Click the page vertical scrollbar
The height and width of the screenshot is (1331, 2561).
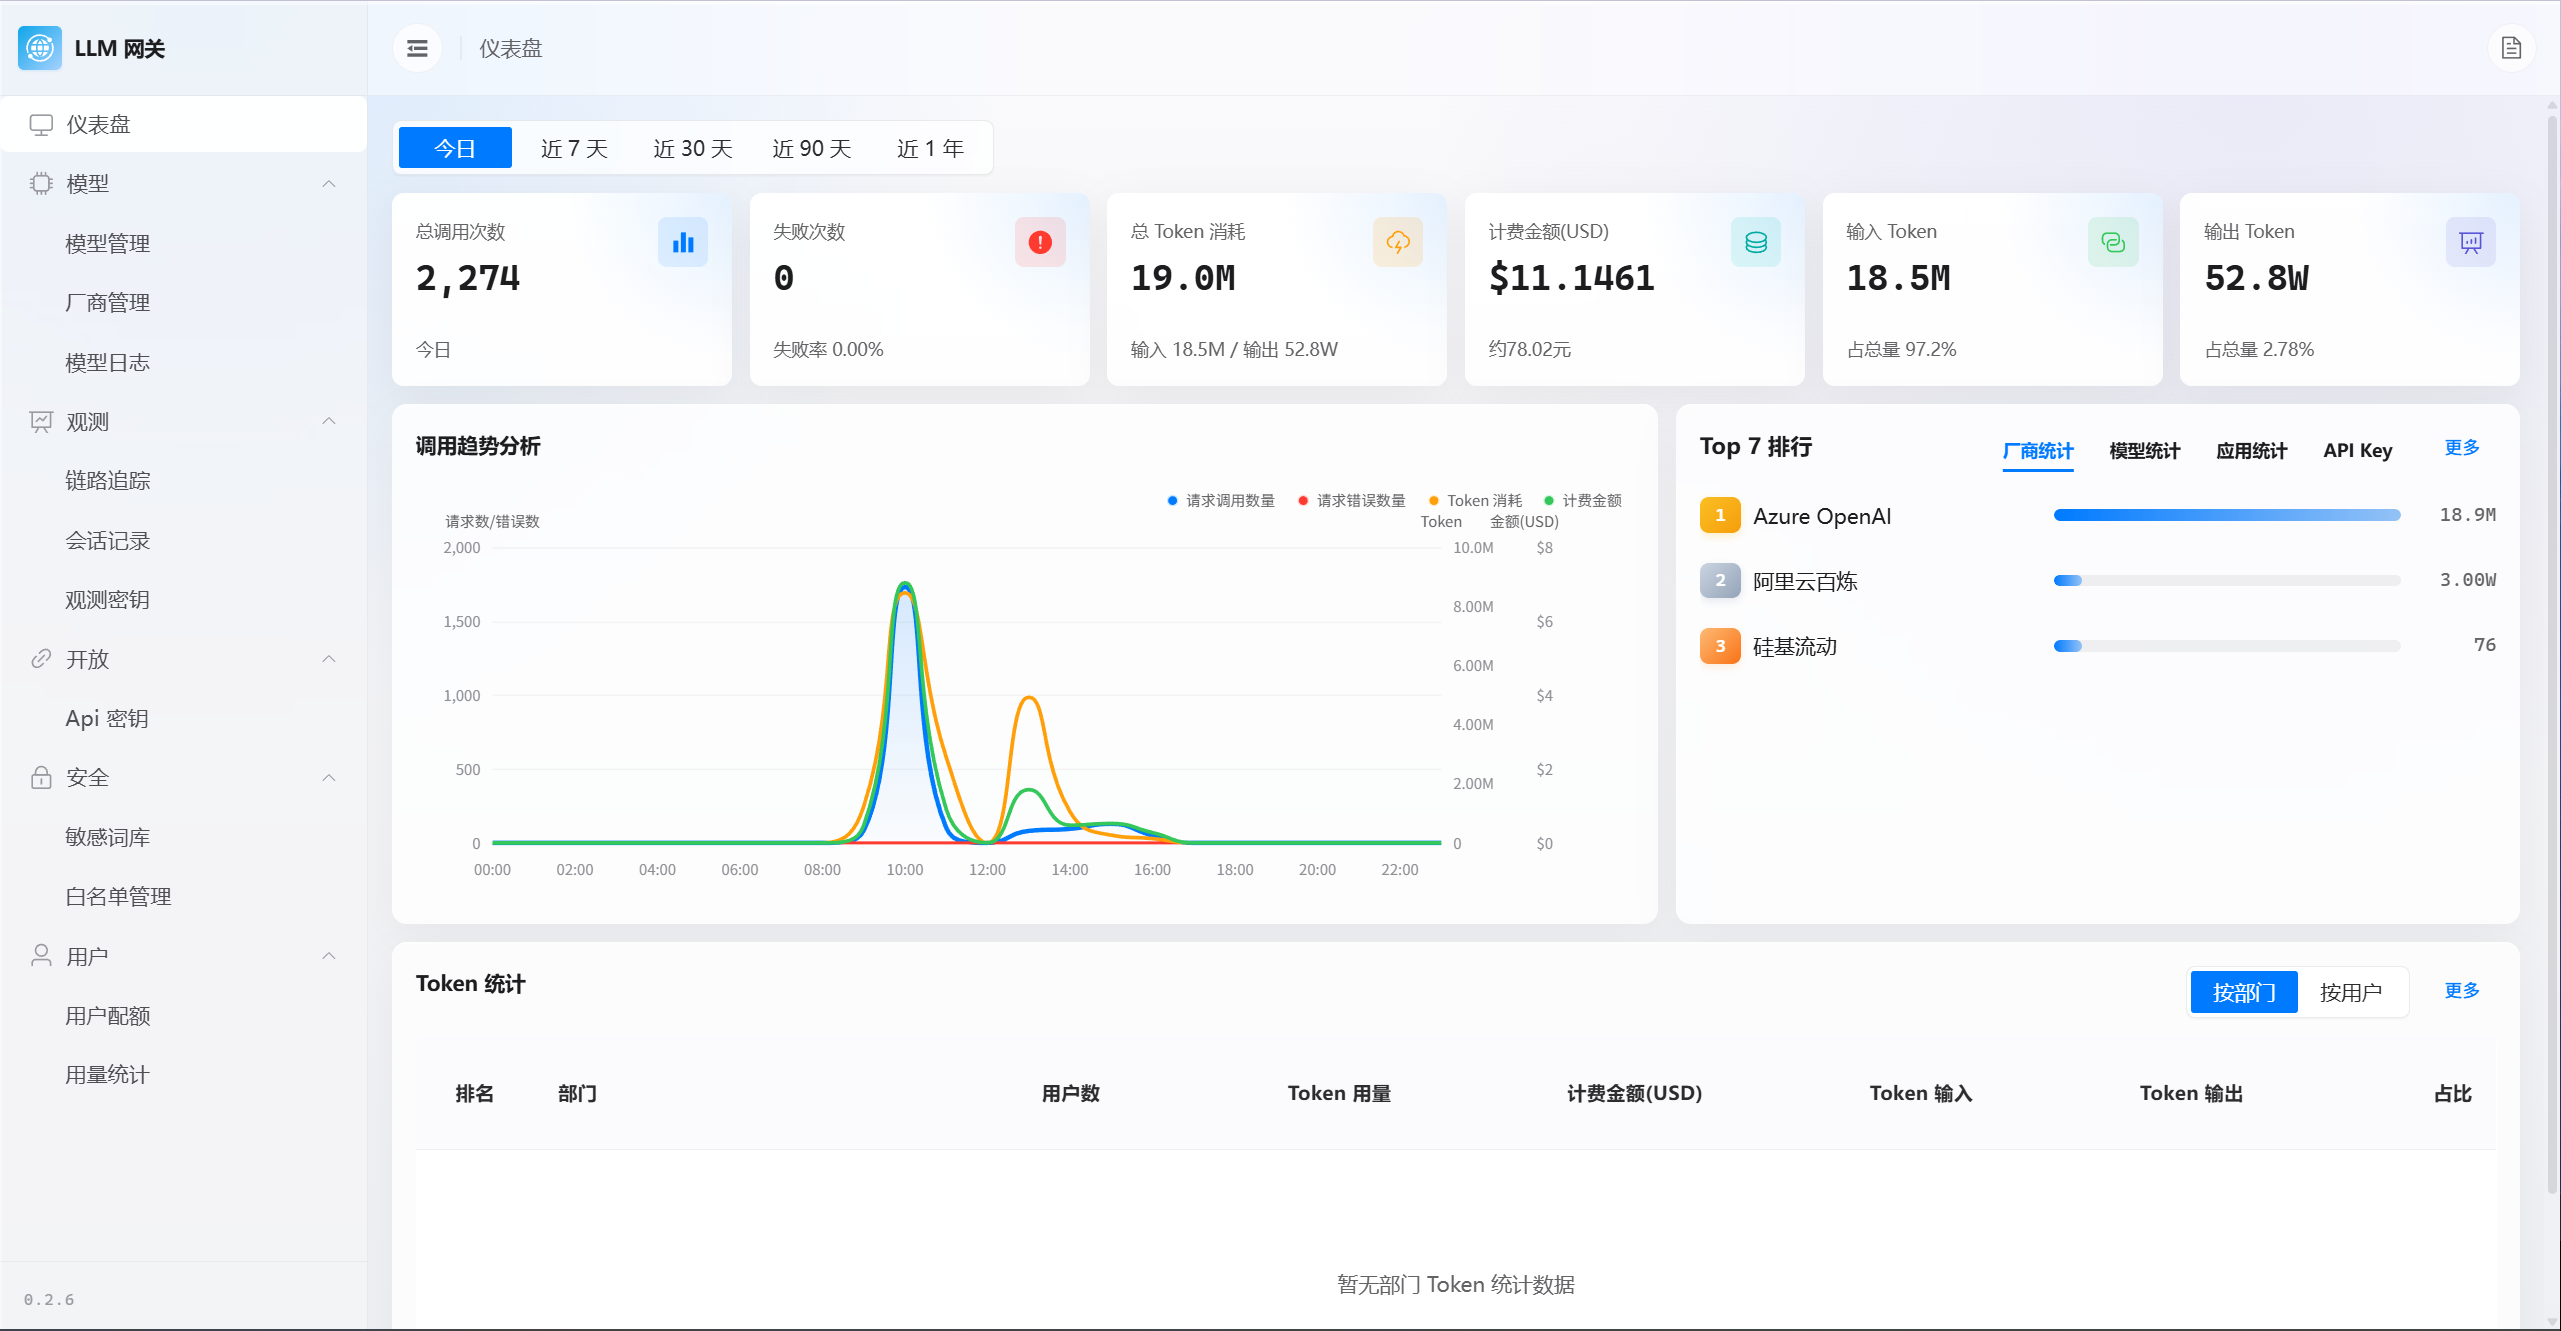click(x=2551, y=655)
